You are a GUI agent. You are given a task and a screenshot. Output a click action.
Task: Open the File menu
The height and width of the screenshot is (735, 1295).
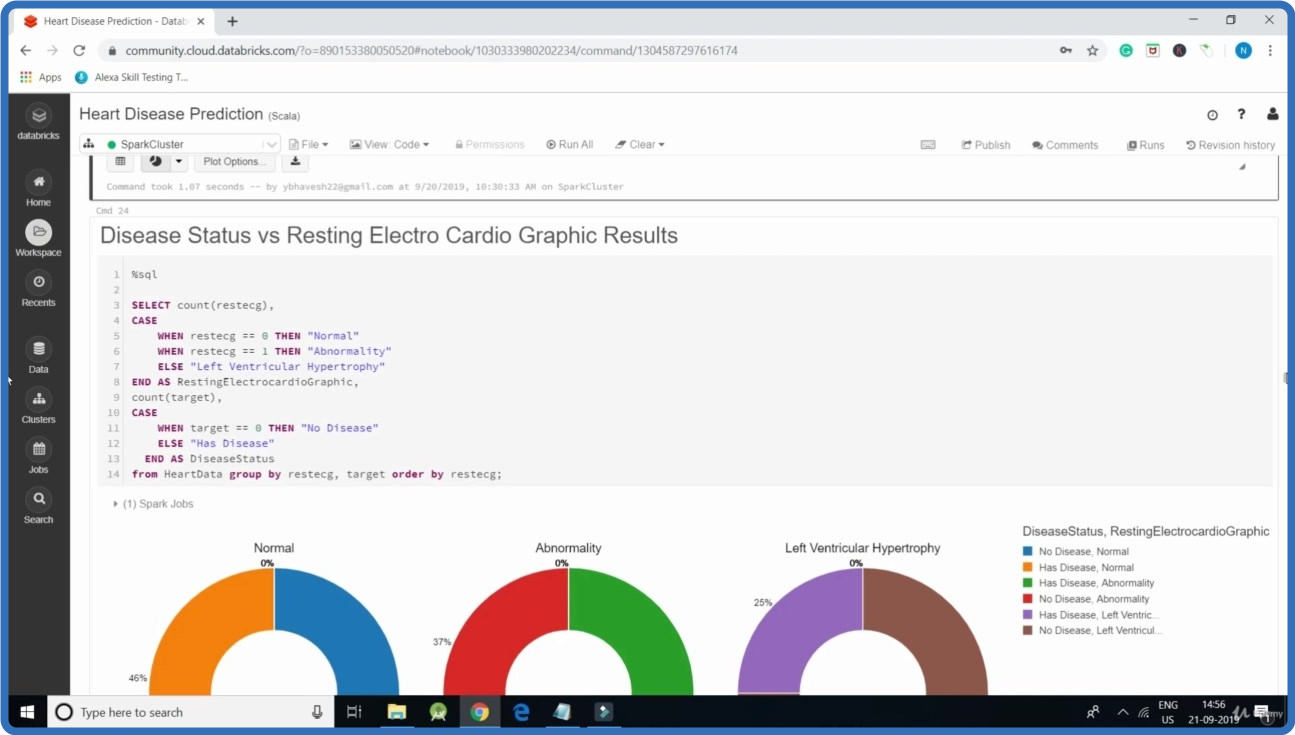tap(308, 145)
